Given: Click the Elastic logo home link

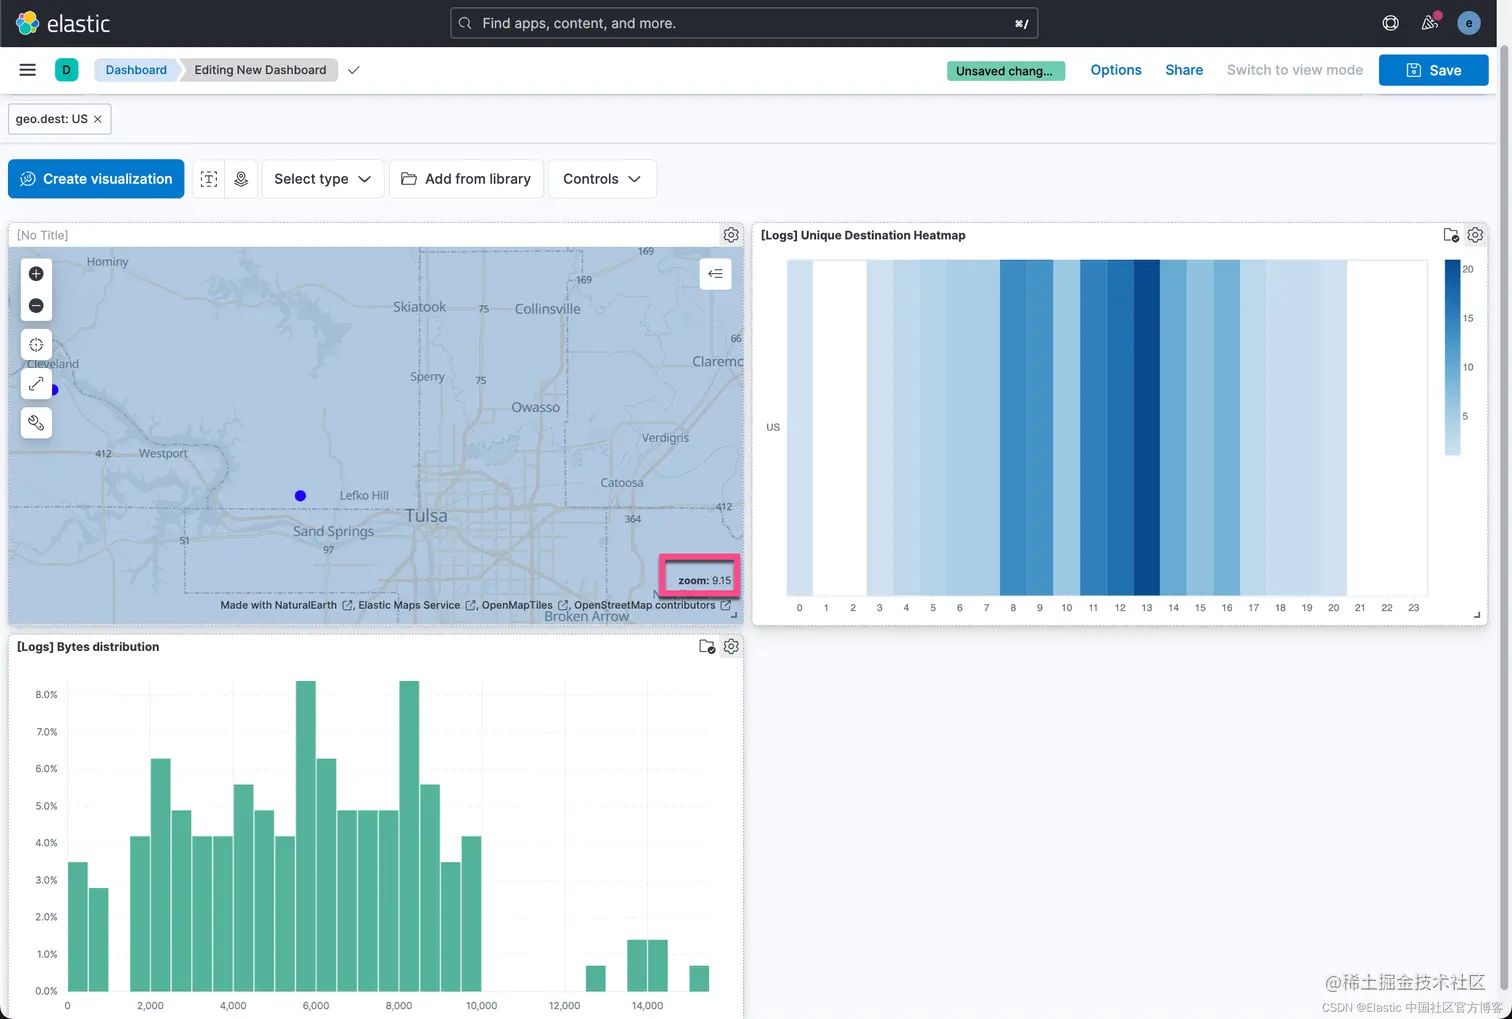Looking at the screenshot, I should 63,23.
